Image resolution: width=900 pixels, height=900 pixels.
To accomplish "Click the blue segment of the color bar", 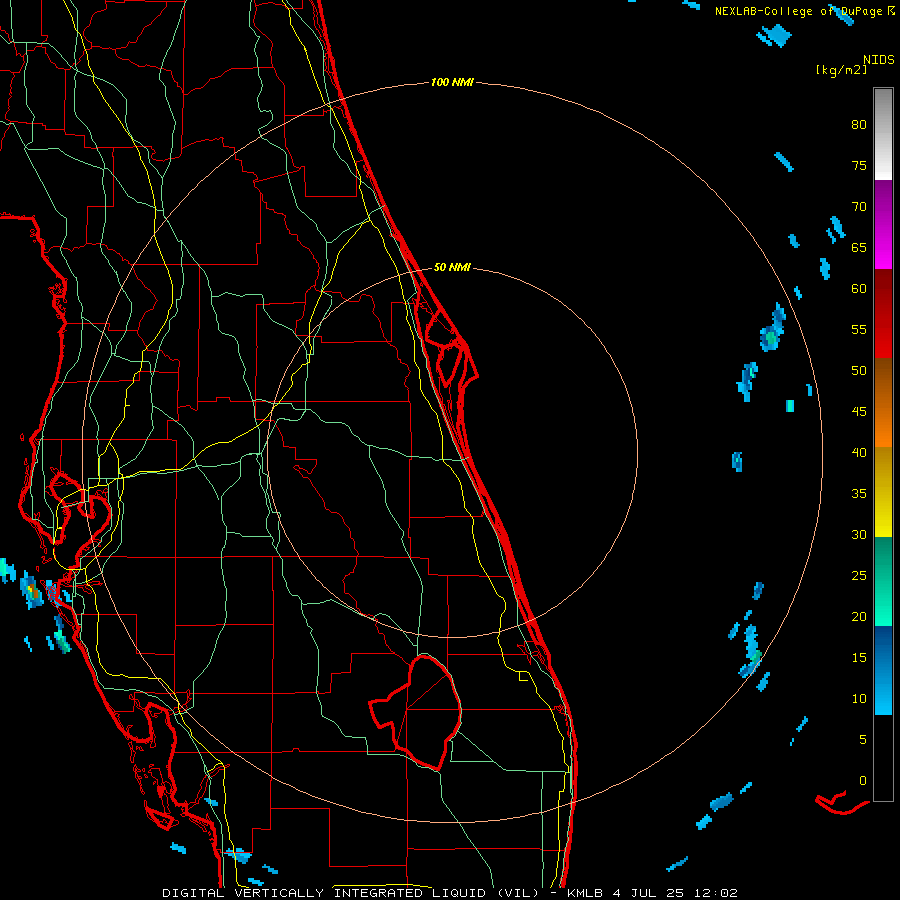I will tap(883, 670).
